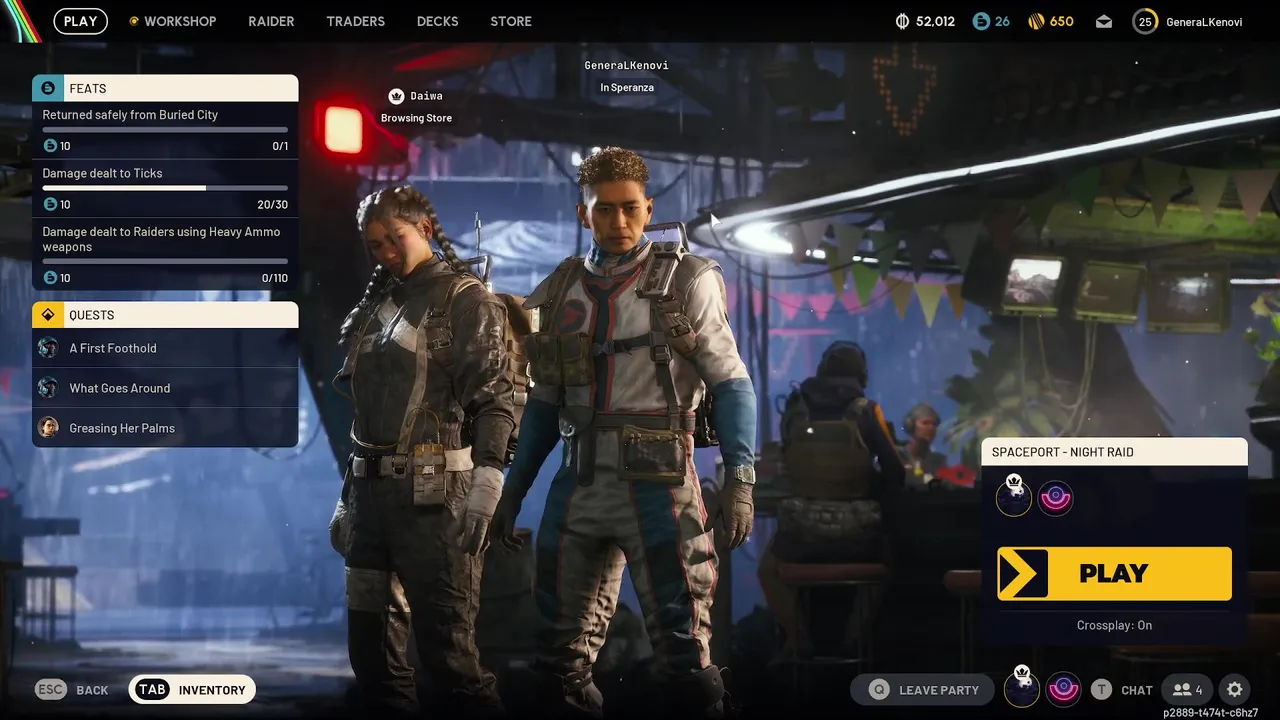Click the Heavy Ammo feat reward token icon
Image resolution: width=1280 pixels, height=720 pixels.
coord(50,277)
